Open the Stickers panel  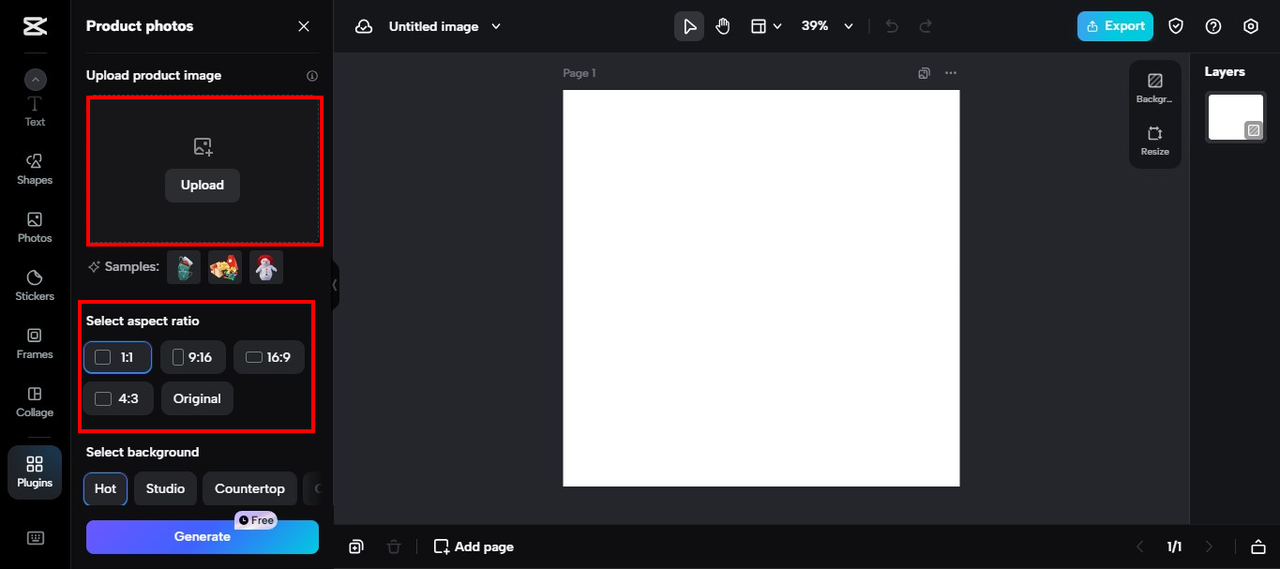point(35,285)
